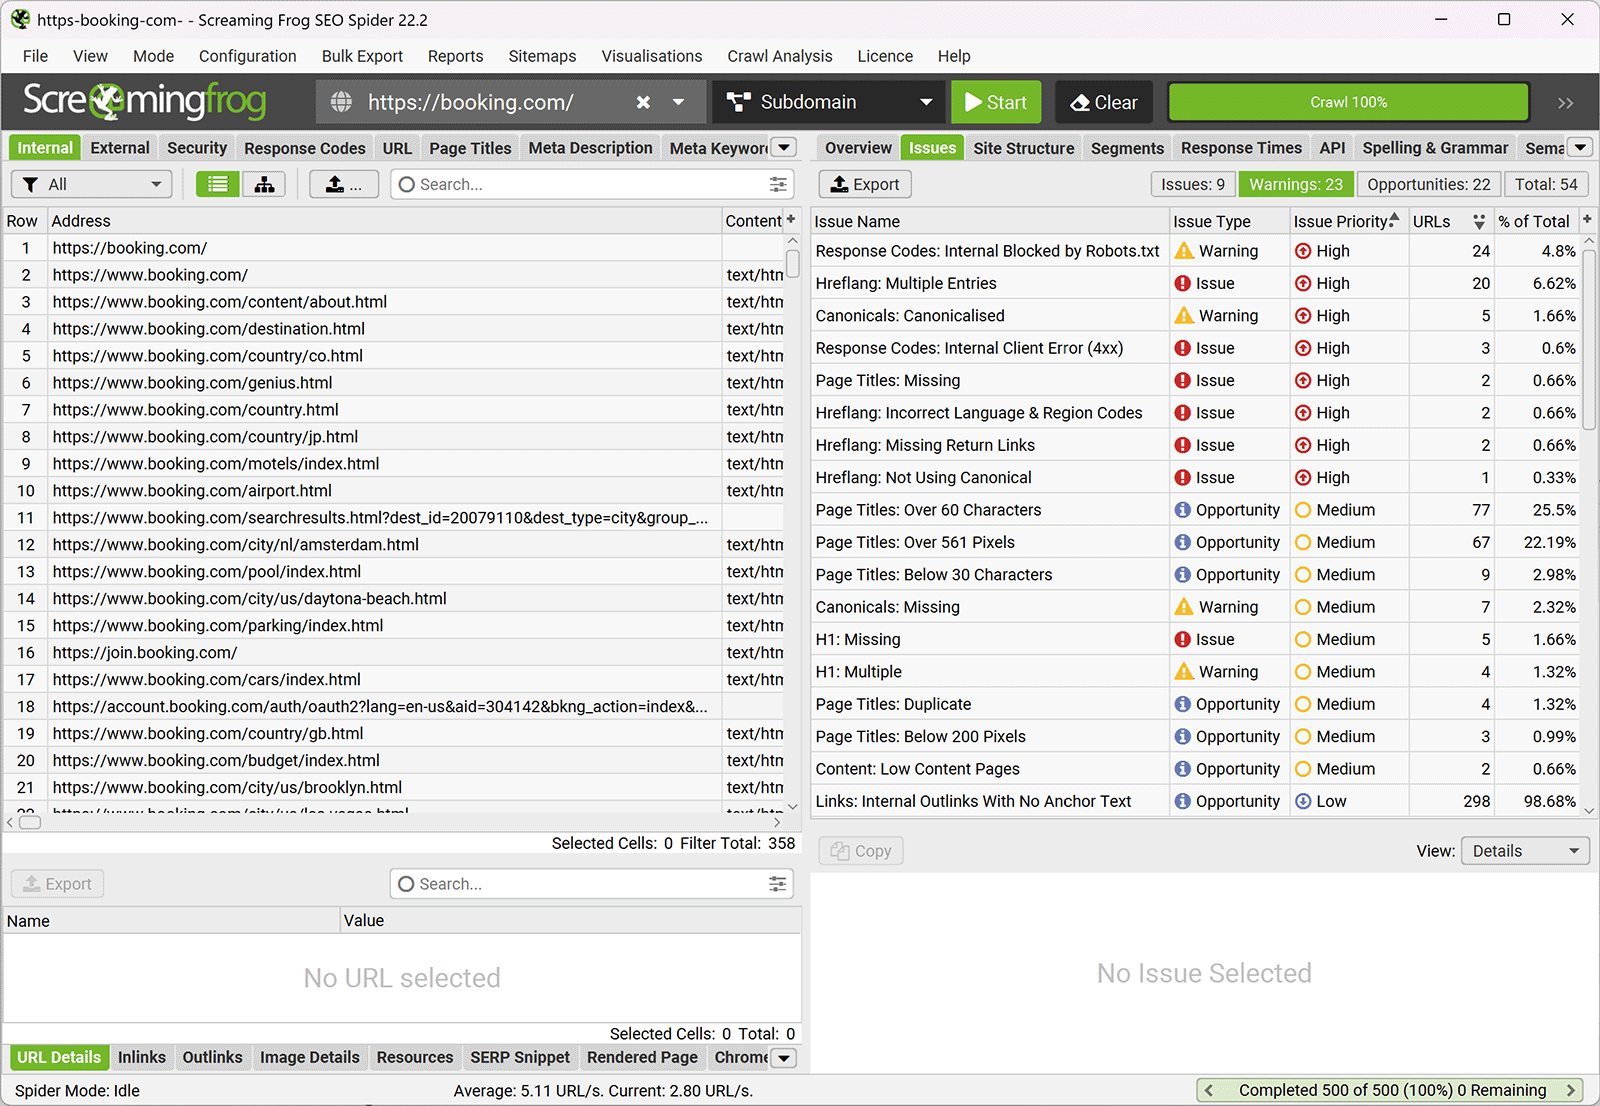
Task: Toggle the Warnings: 23 filter
Action: coord(1295,184)
